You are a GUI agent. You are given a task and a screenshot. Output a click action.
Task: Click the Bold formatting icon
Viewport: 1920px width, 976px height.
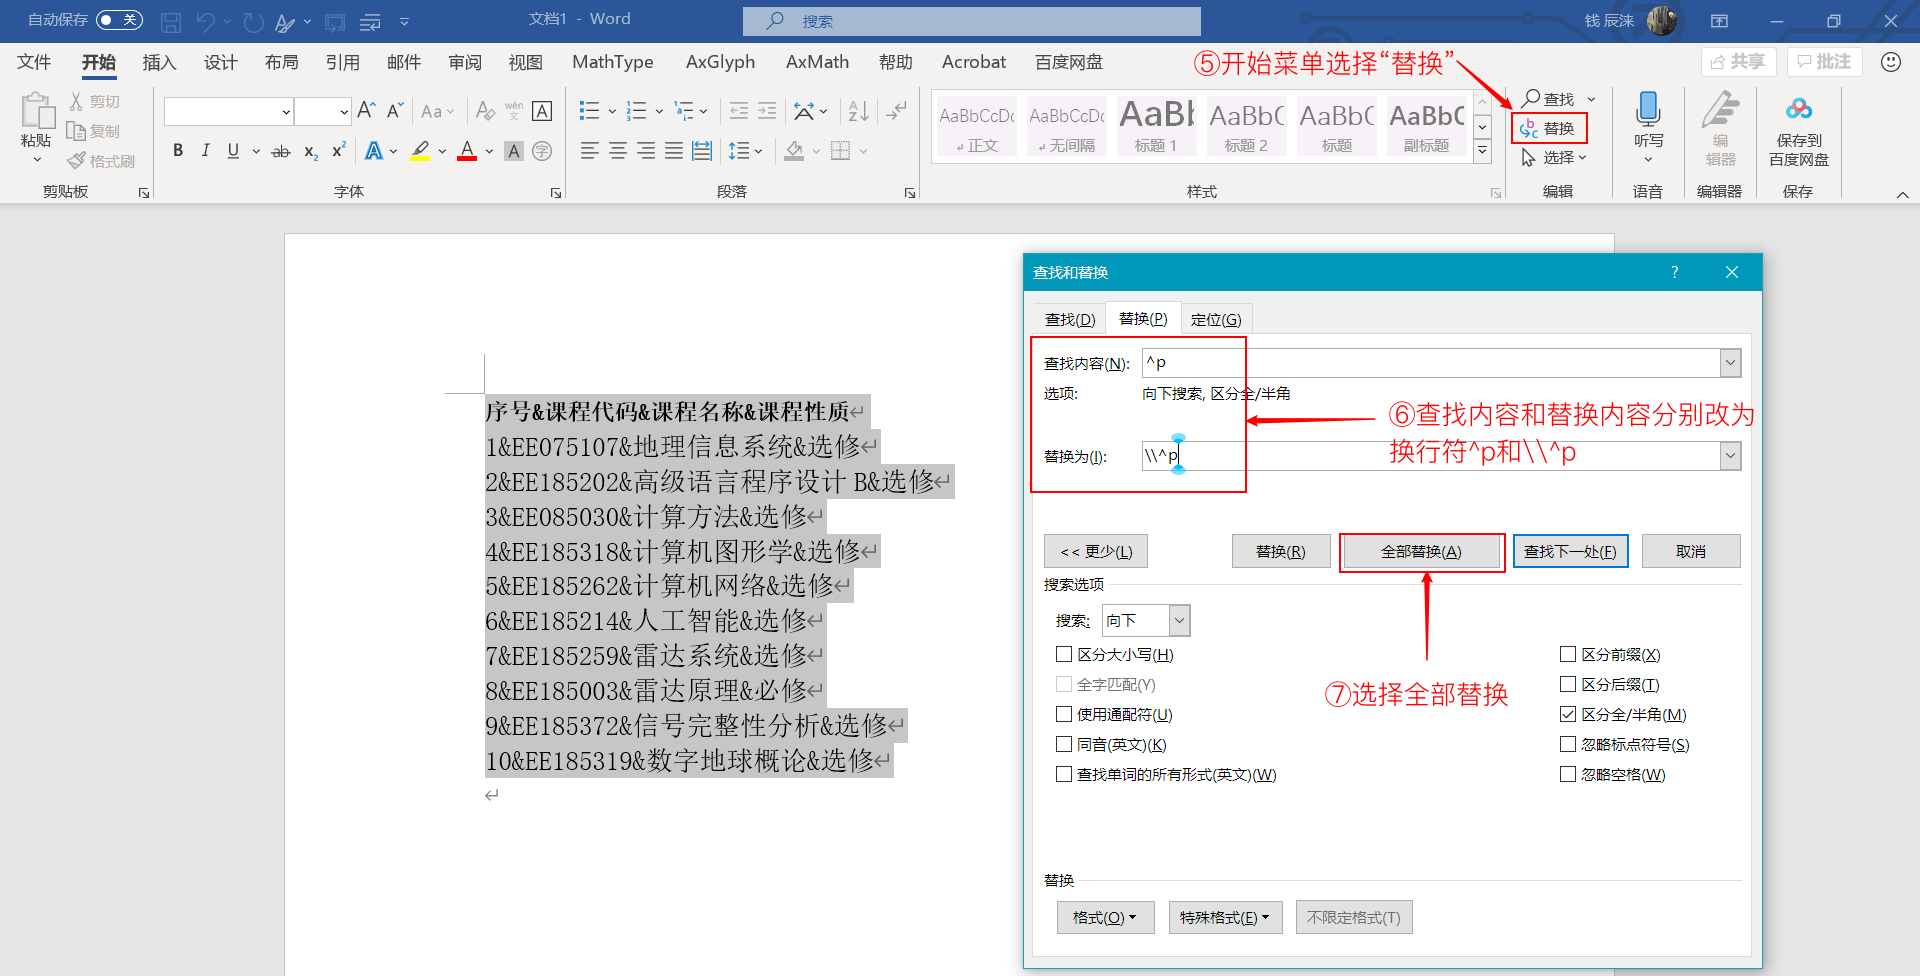click(x=178, y=151)
